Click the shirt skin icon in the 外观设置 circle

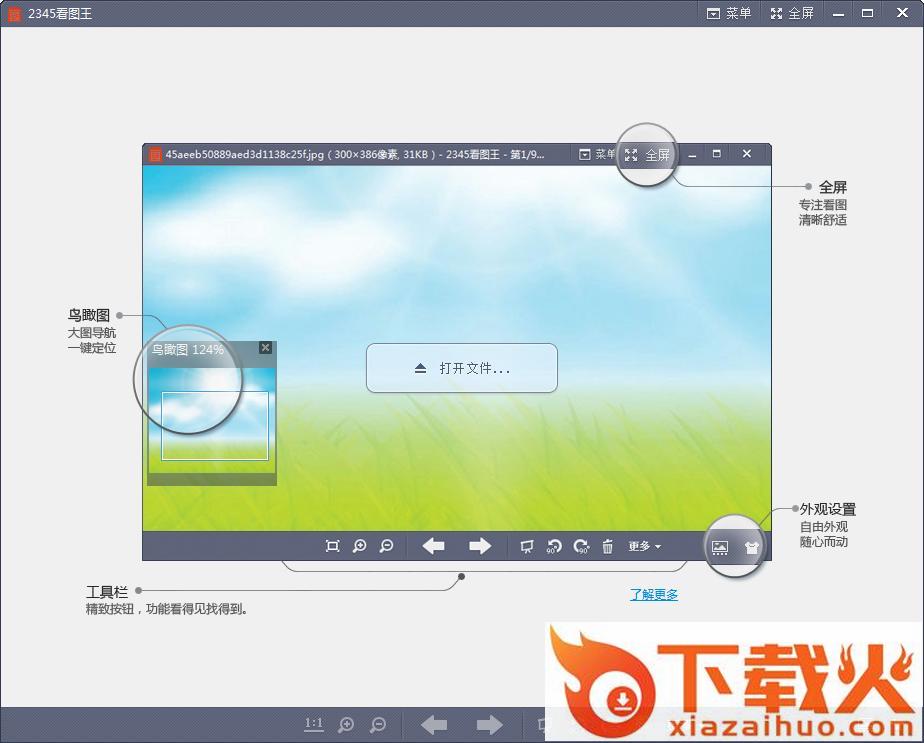click(751, 548)
